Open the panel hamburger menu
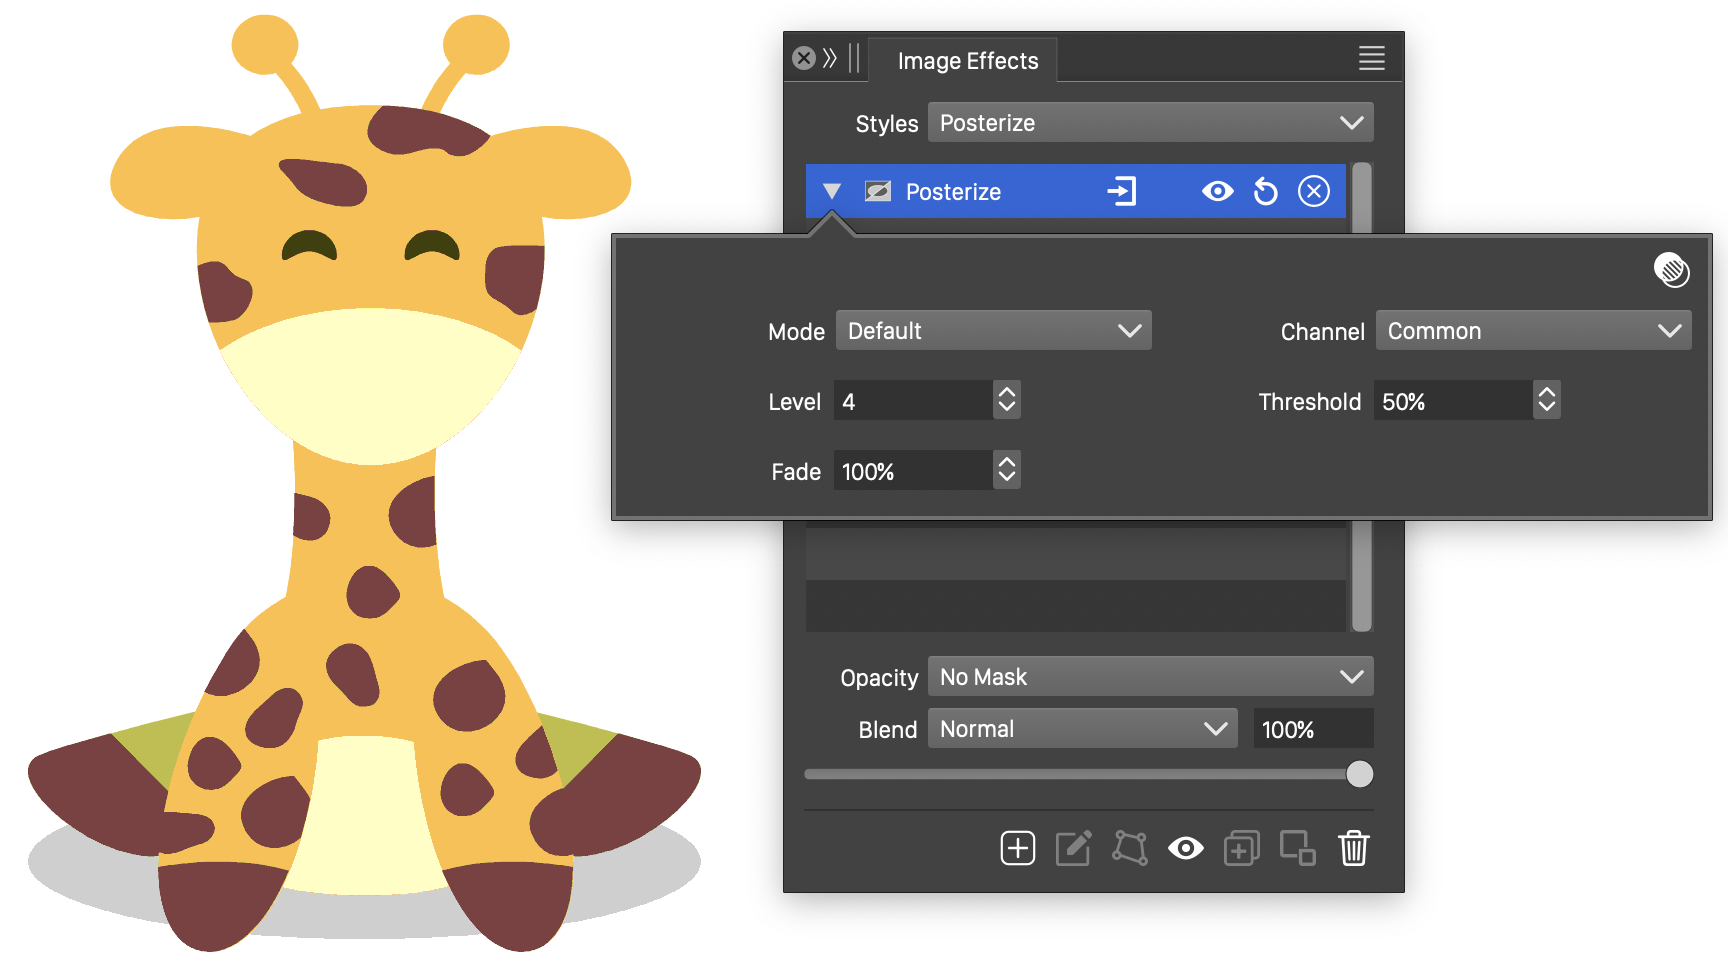 click(x=1371, y=59)
